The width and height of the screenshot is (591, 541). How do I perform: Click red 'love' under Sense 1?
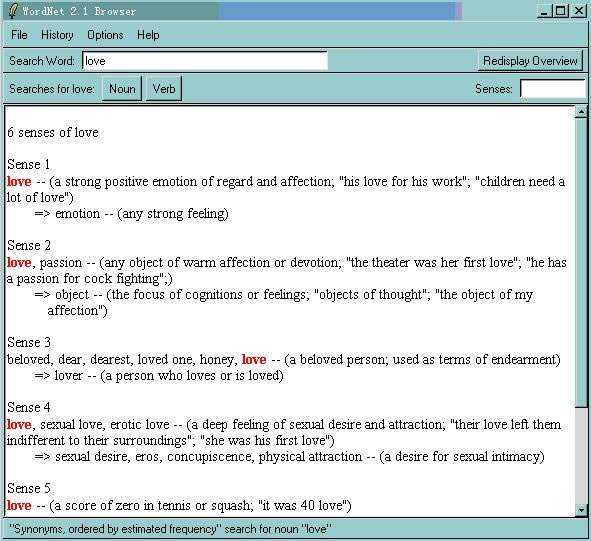point(19,182)
